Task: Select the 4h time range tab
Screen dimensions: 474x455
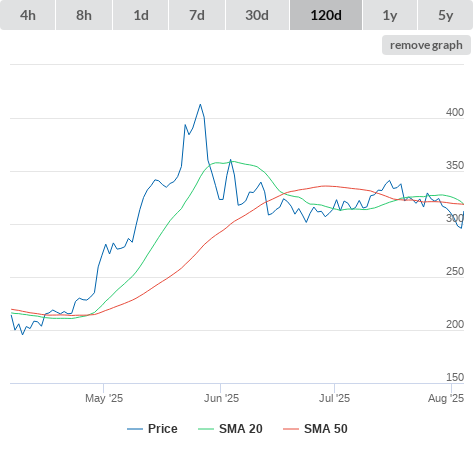Action: [28, 15]
